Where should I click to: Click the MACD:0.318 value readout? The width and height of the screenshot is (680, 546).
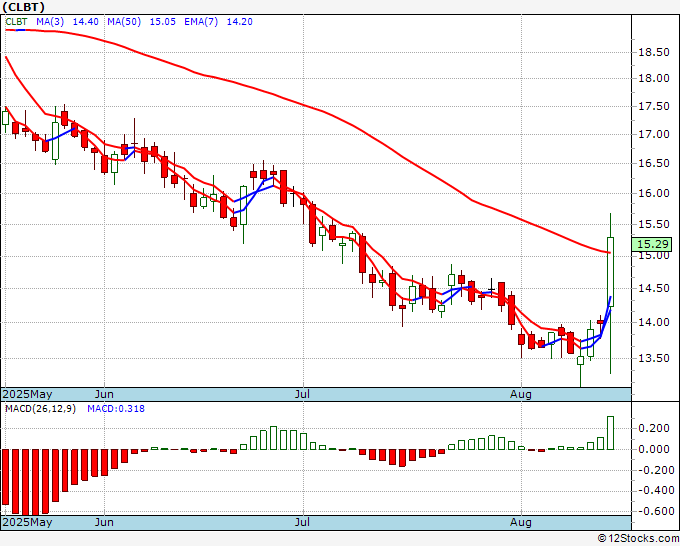point(116,409)
